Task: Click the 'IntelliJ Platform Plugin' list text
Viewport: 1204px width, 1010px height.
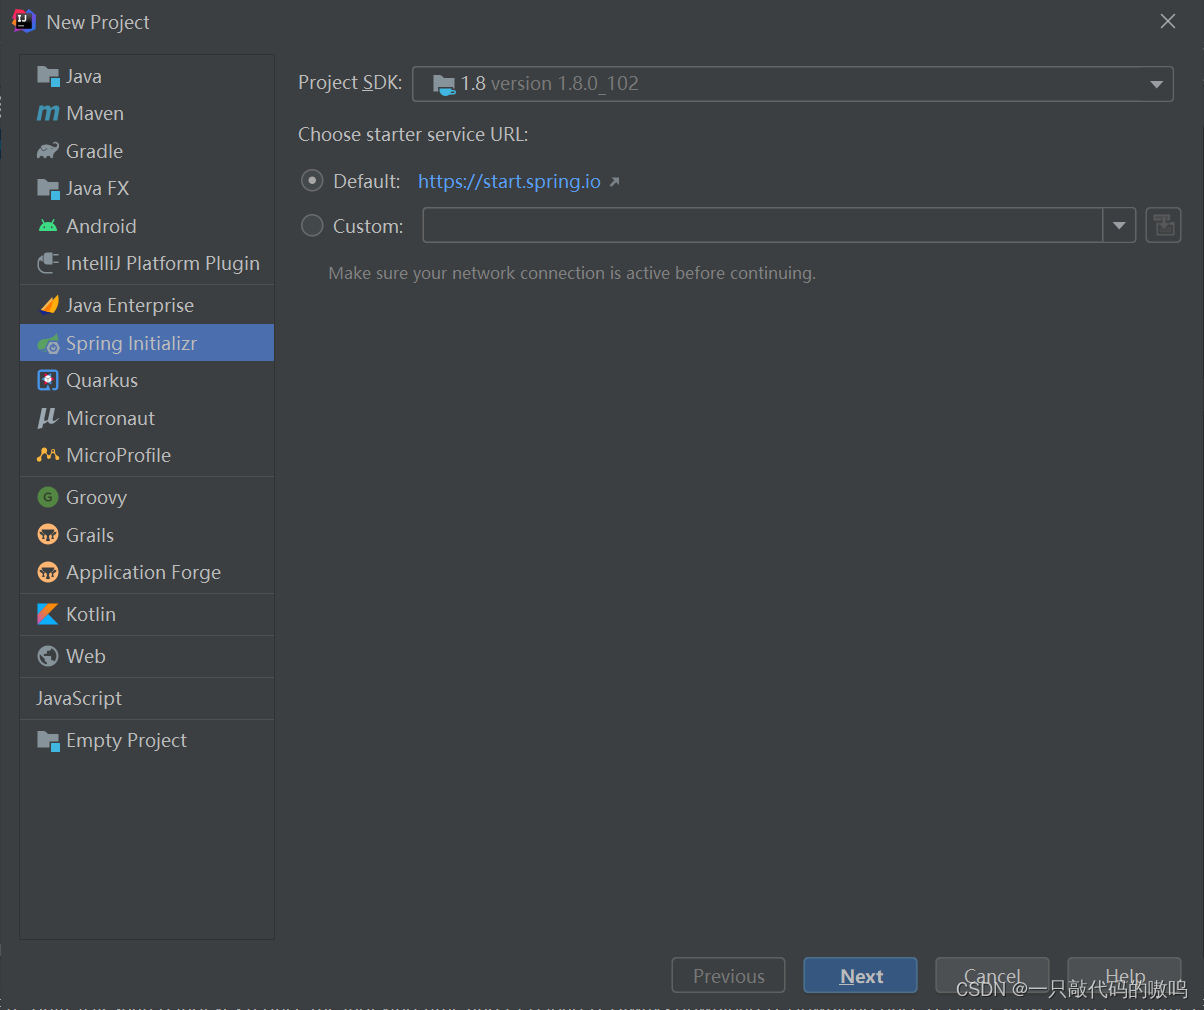Action: (x=163, y=263)
